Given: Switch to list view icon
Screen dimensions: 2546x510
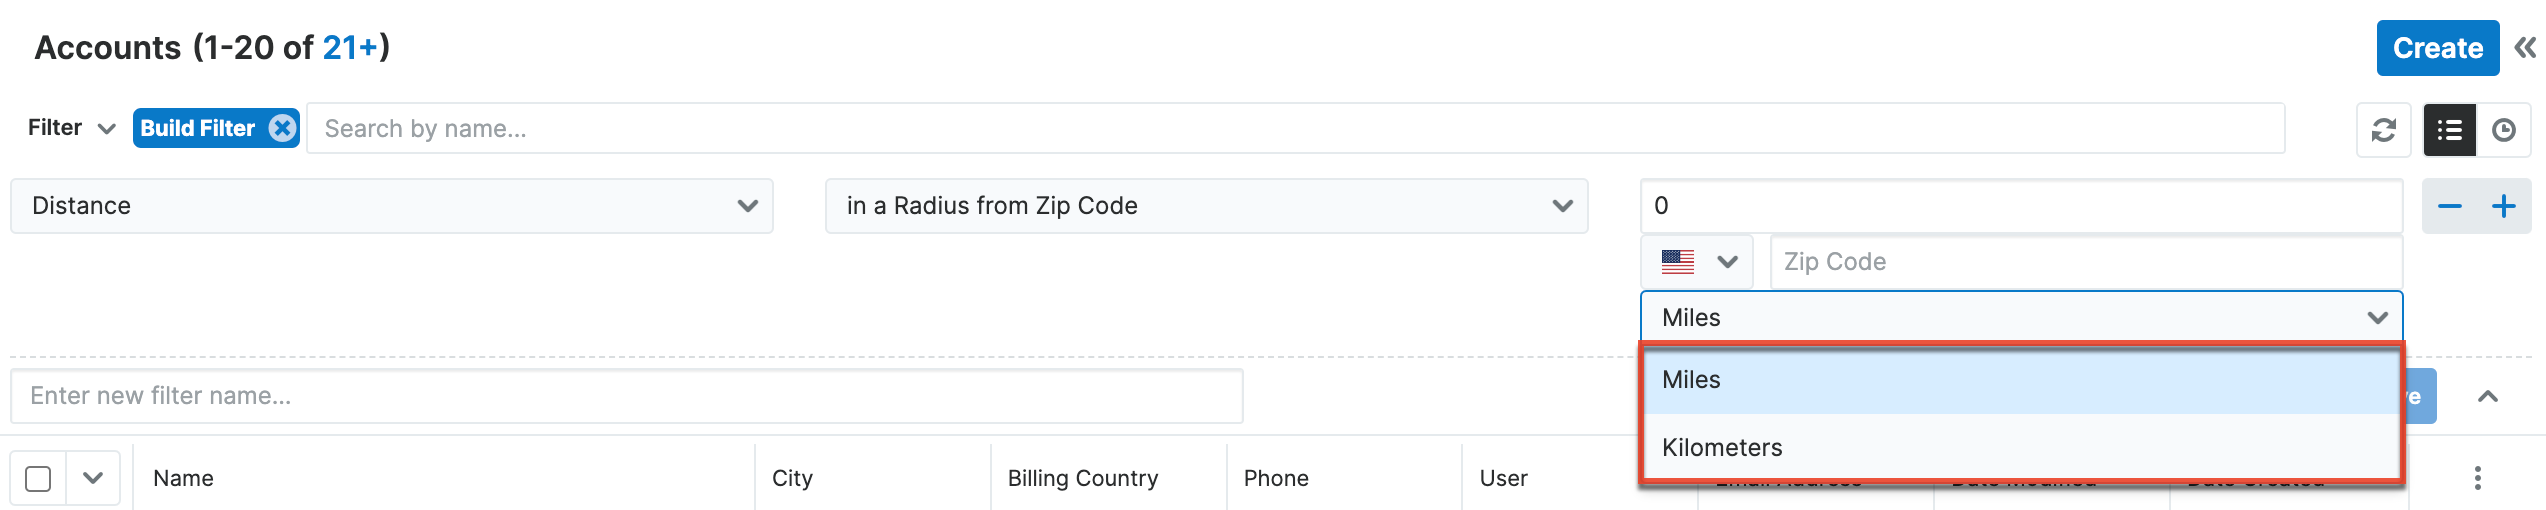Looking at the screenshot, I should [2449, 130].
